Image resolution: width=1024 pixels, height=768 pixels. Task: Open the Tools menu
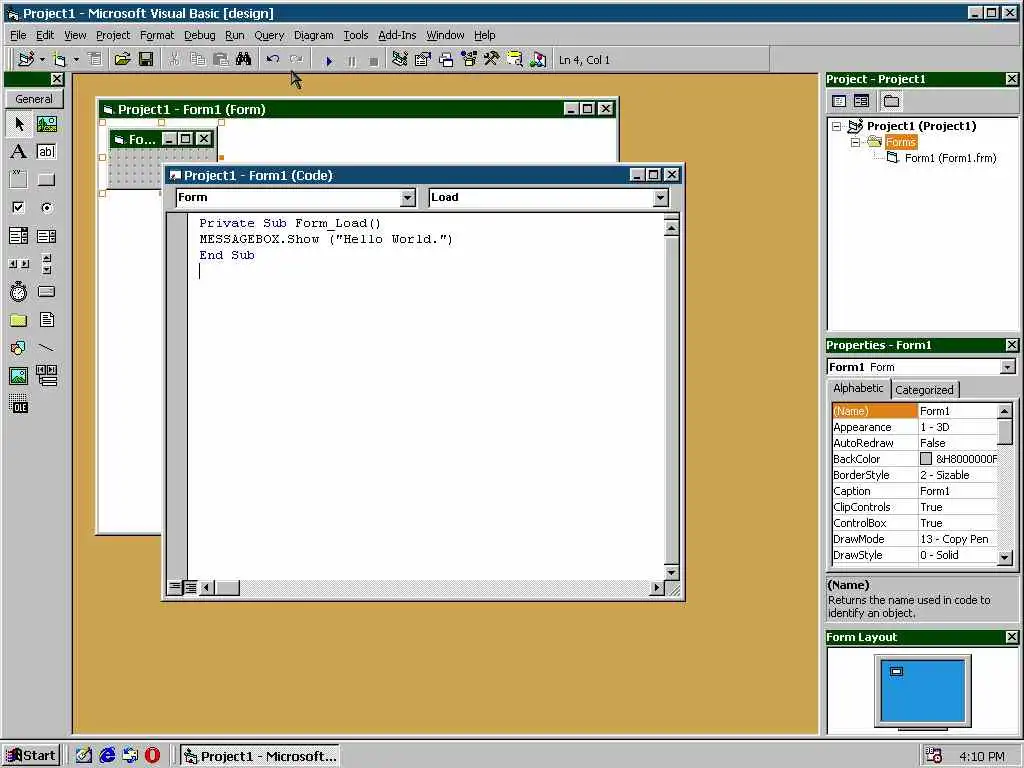pyautogui.click(x=356, y=35)
